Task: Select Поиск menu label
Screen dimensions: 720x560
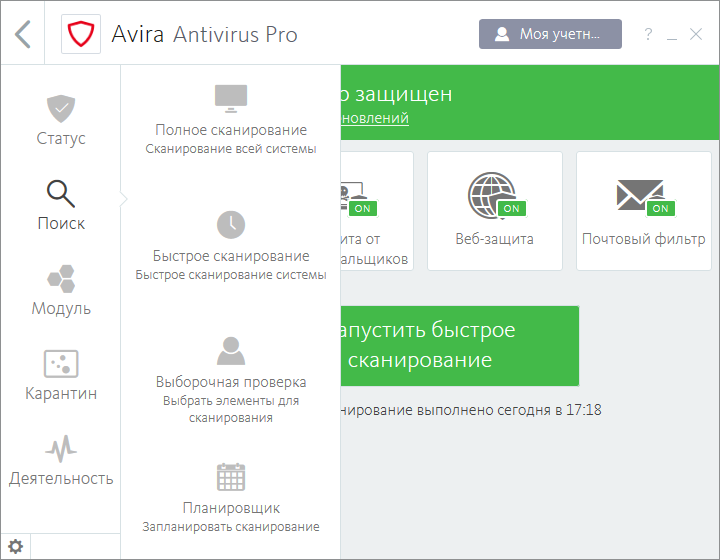Action: click(61, 224)
